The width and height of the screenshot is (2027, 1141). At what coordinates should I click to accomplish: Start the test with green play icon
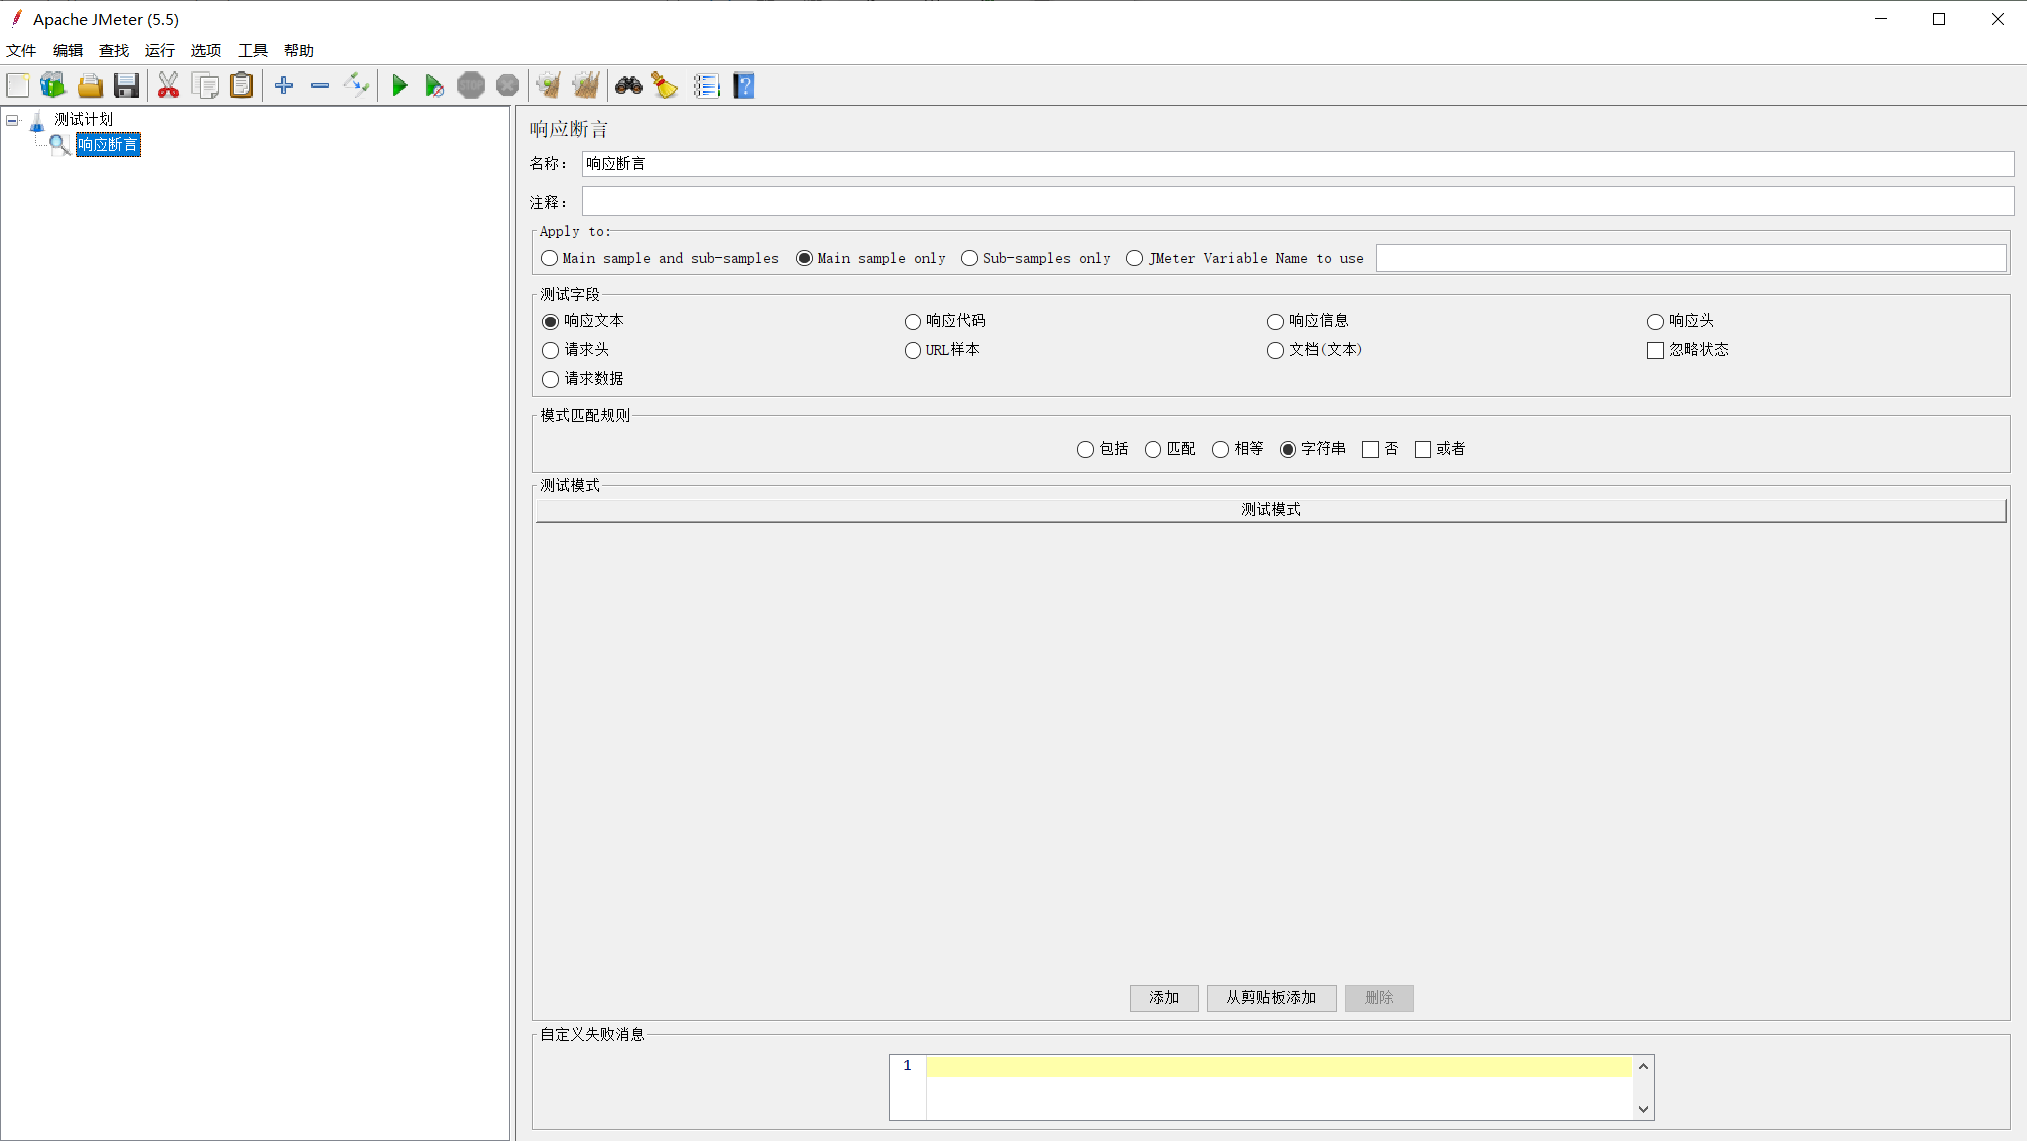click(399, 86)
